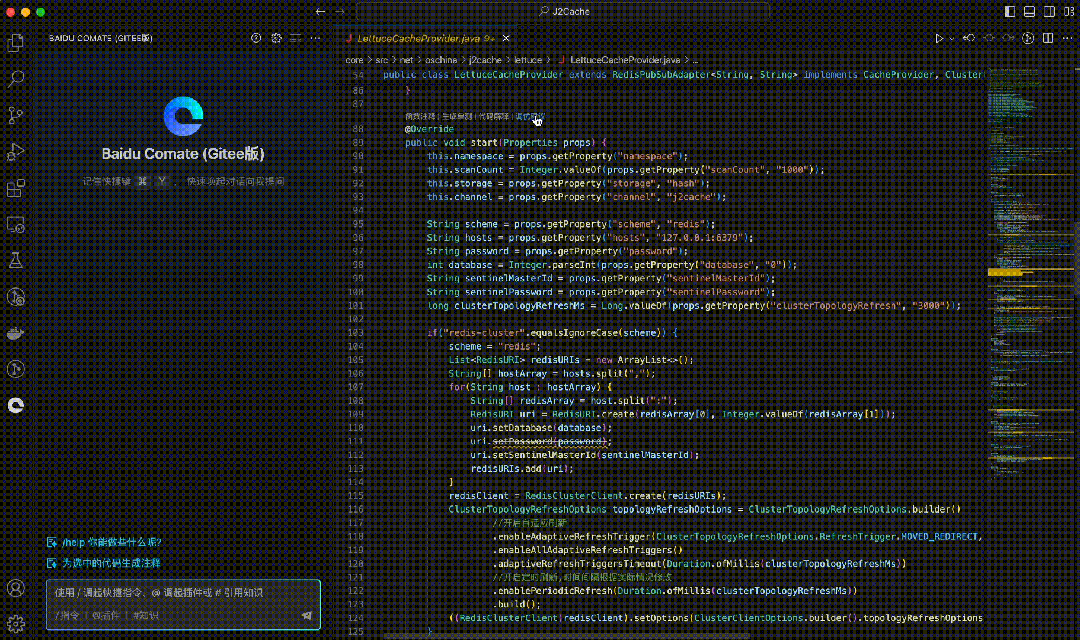Click the Go Back revision icon in editor toolbar

click(969, 39)
